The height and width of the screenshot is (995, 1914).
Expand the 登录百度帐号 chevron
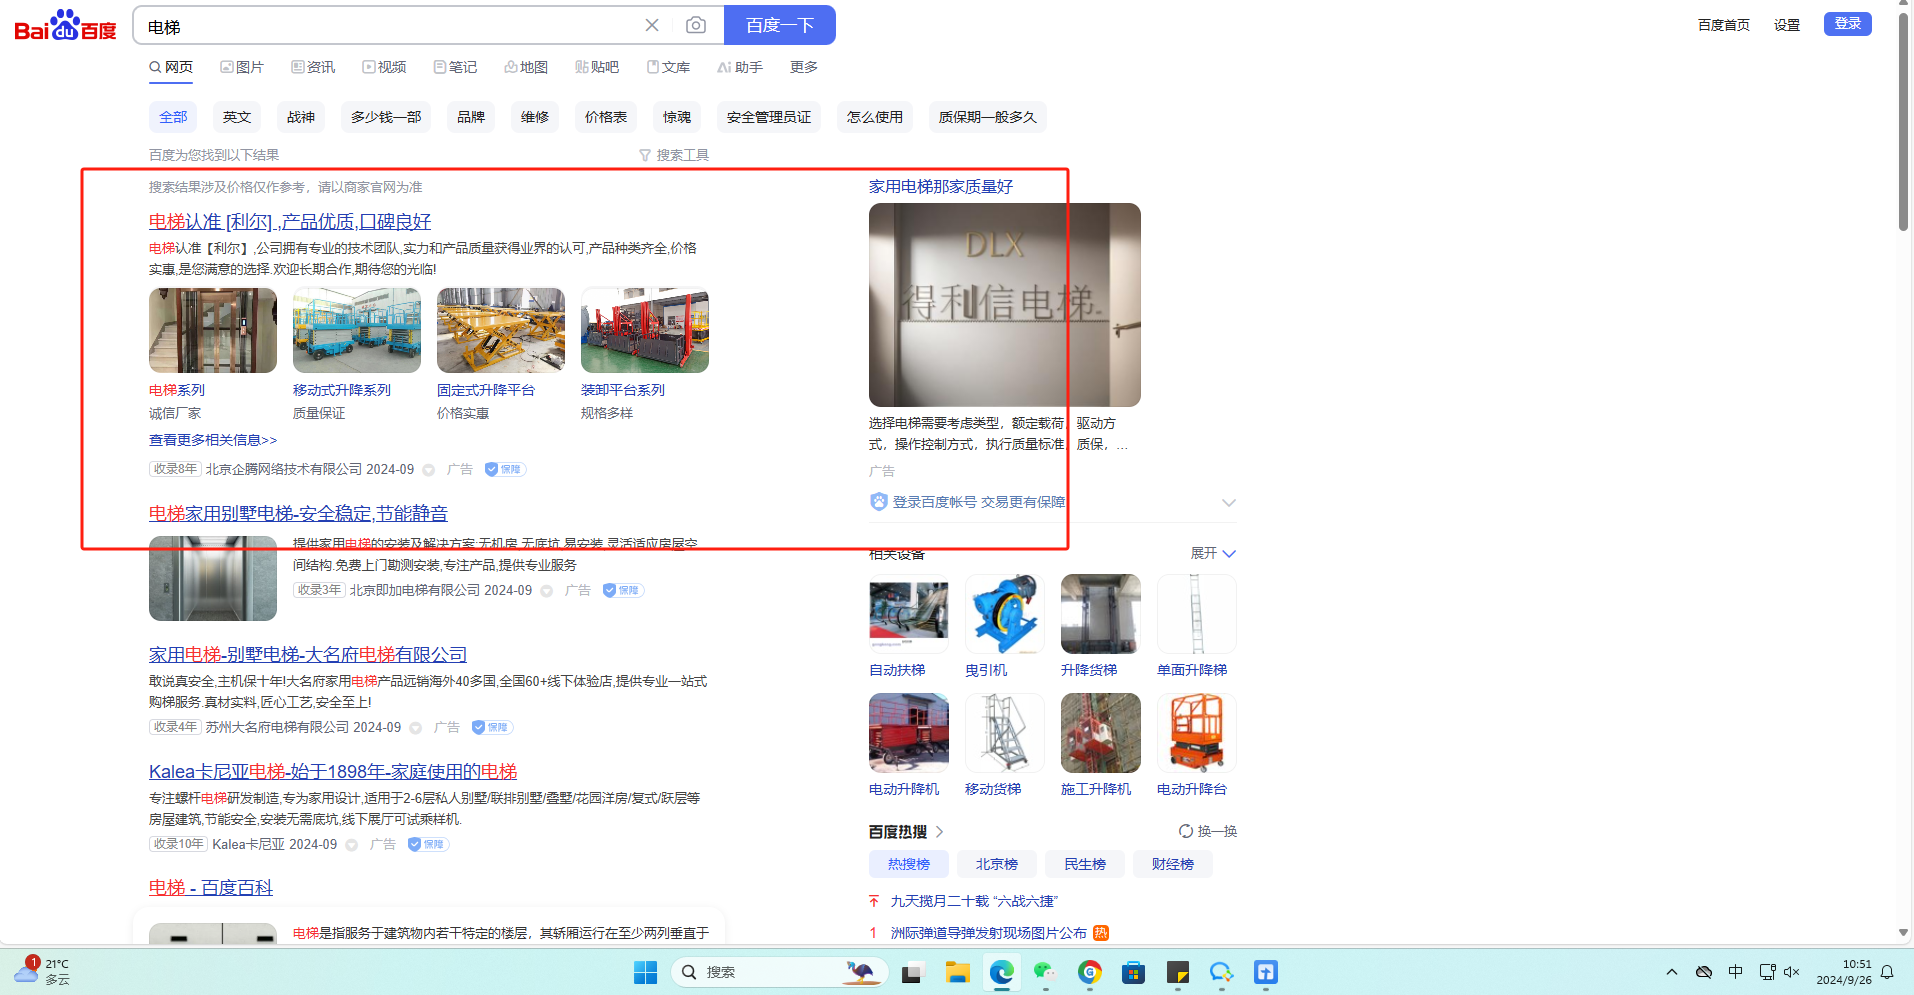tap(1228, 502)
